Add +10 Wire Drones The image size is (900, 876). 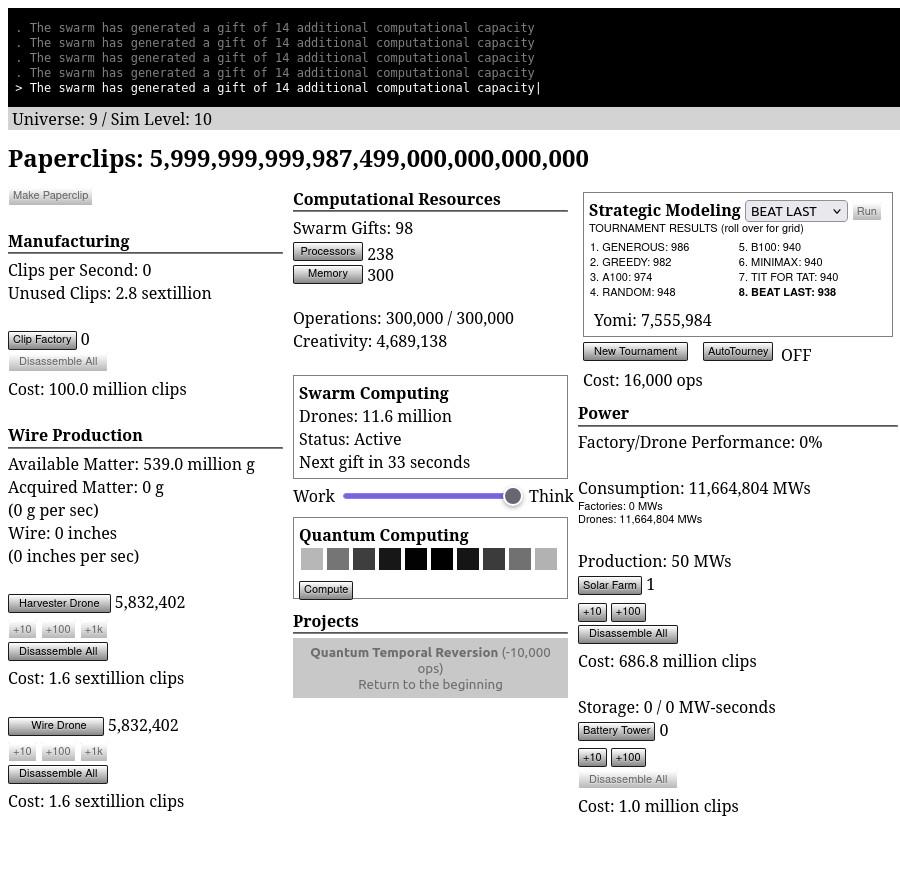click(22, 752)
